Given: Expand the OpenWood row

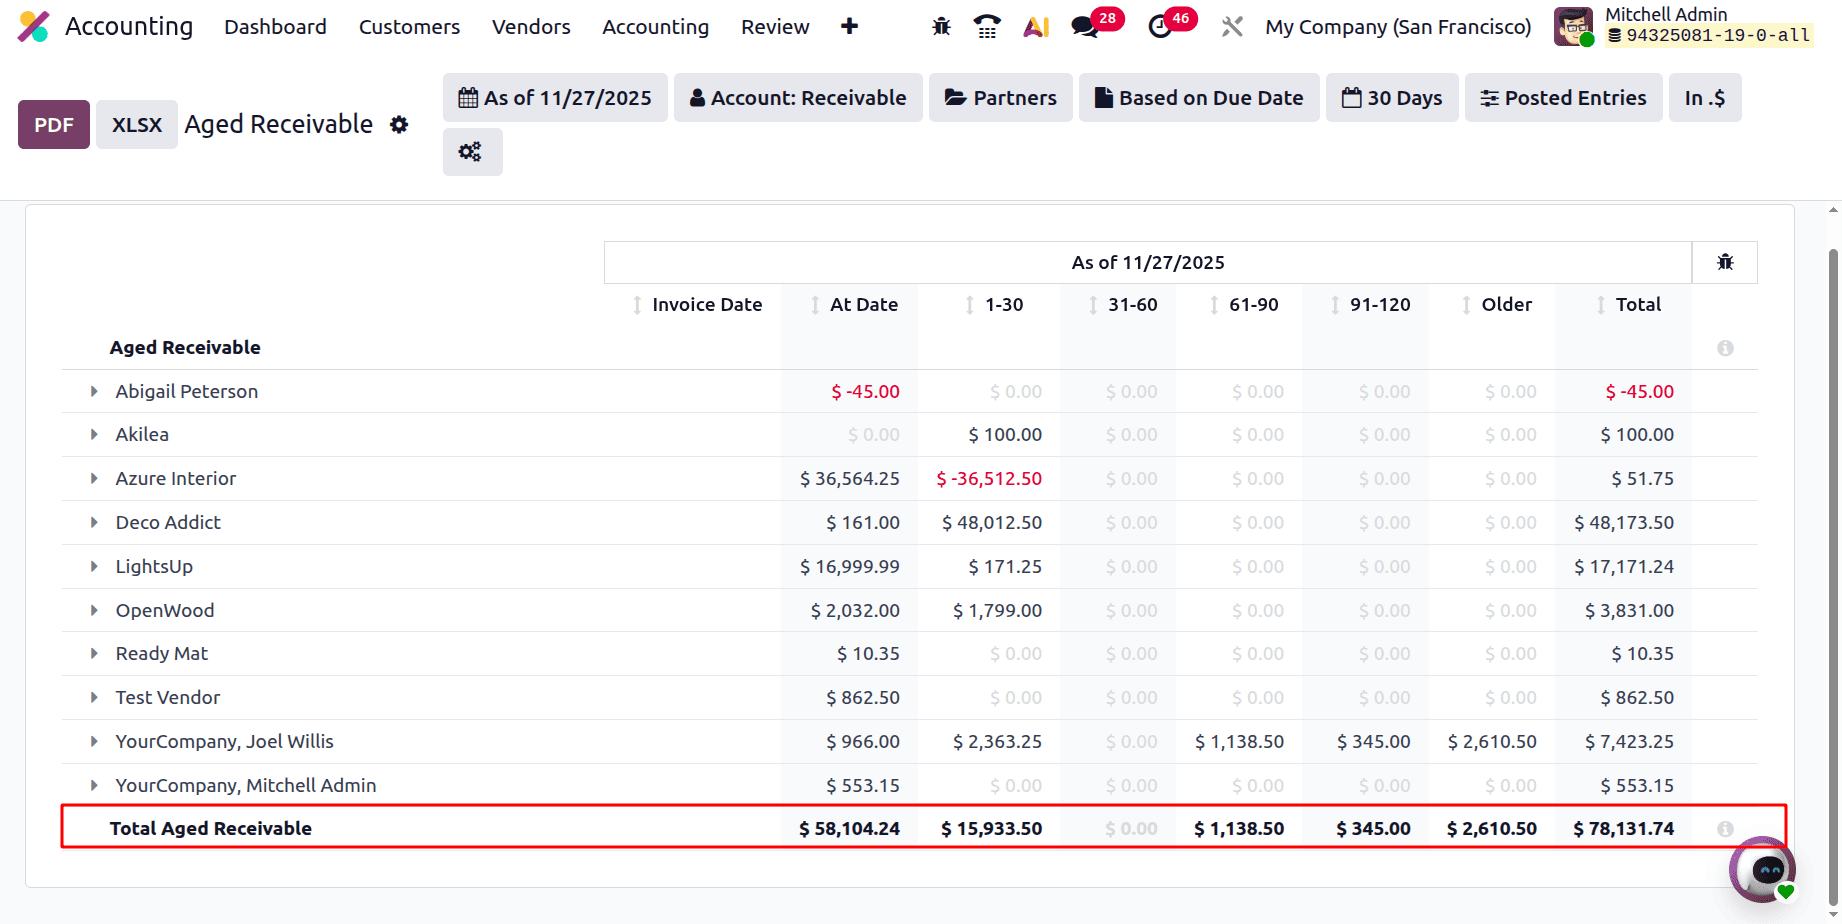Looking at the screenshot, I should (x=94, y=610).
